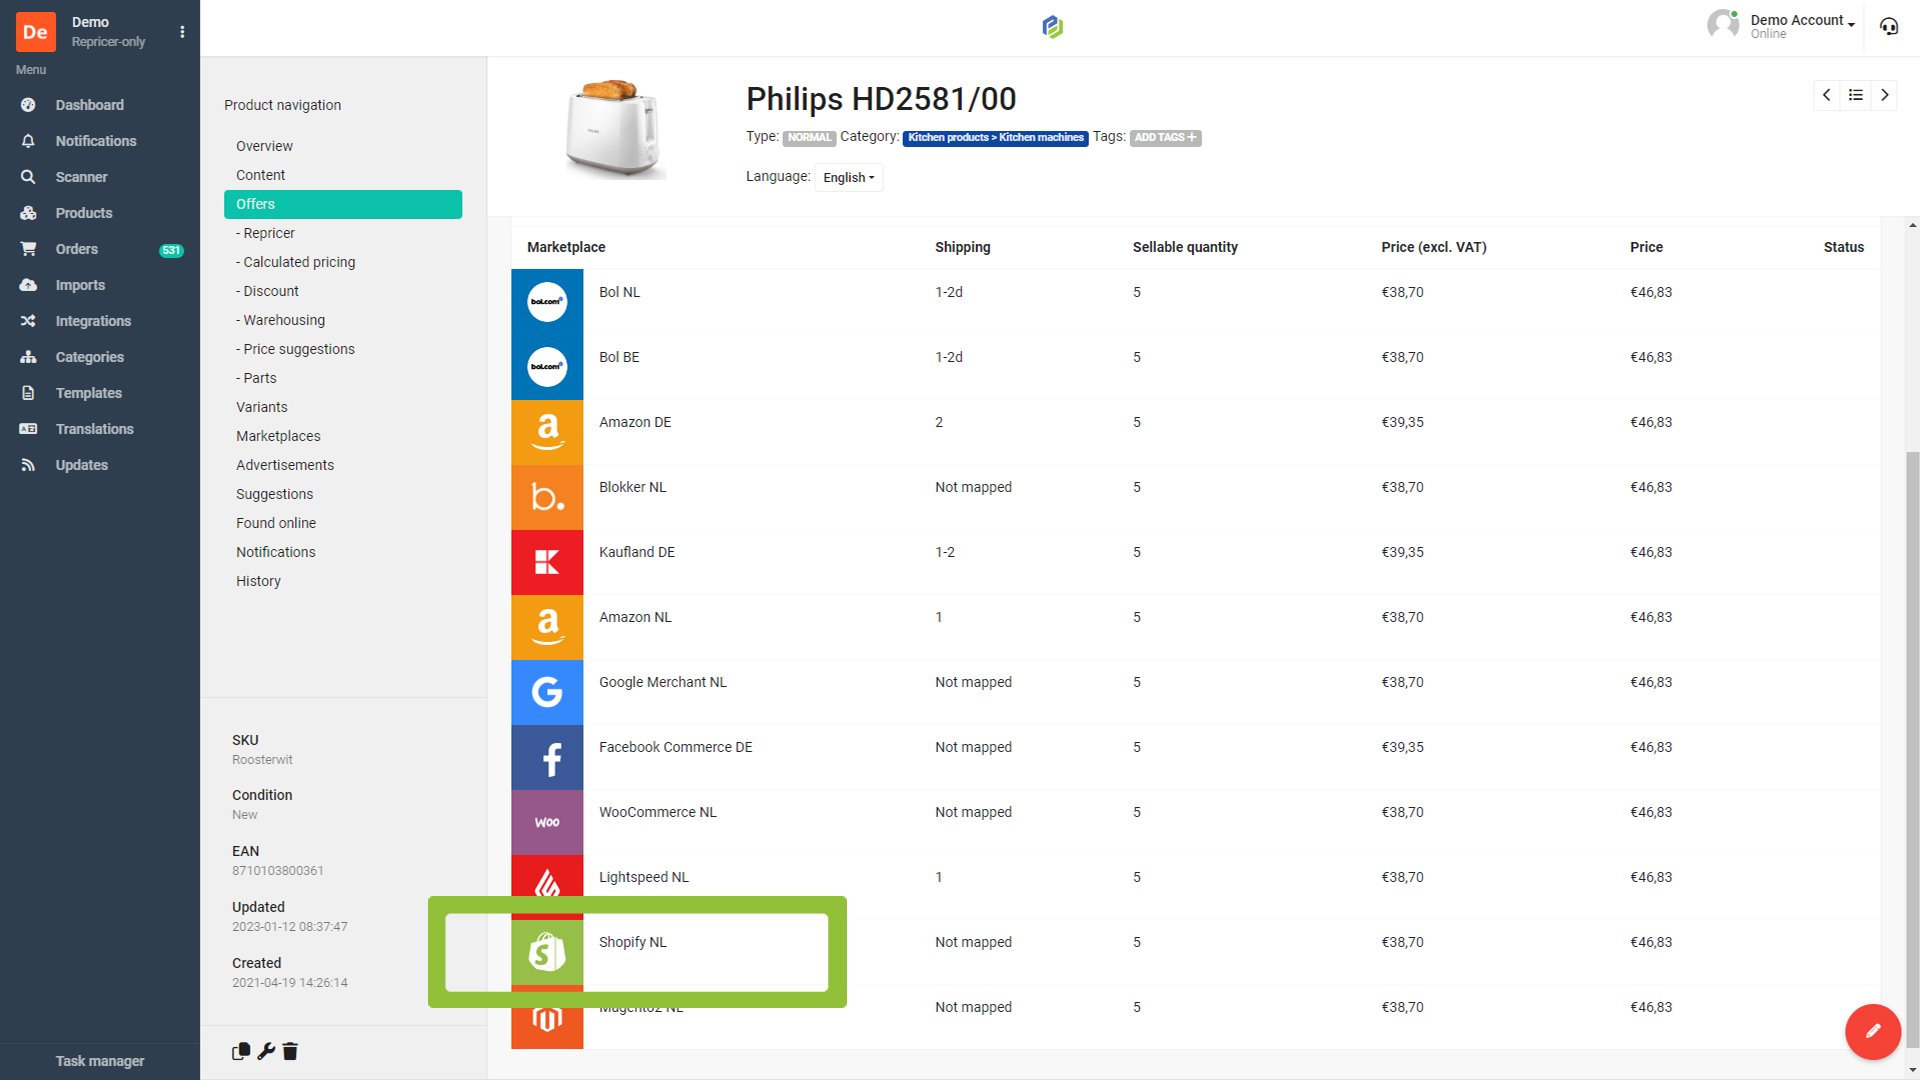The height and width of the screenshot is (1080, 1920).
Task: Click the wrench settings icon in toolbar
Action: point(265,1051)
